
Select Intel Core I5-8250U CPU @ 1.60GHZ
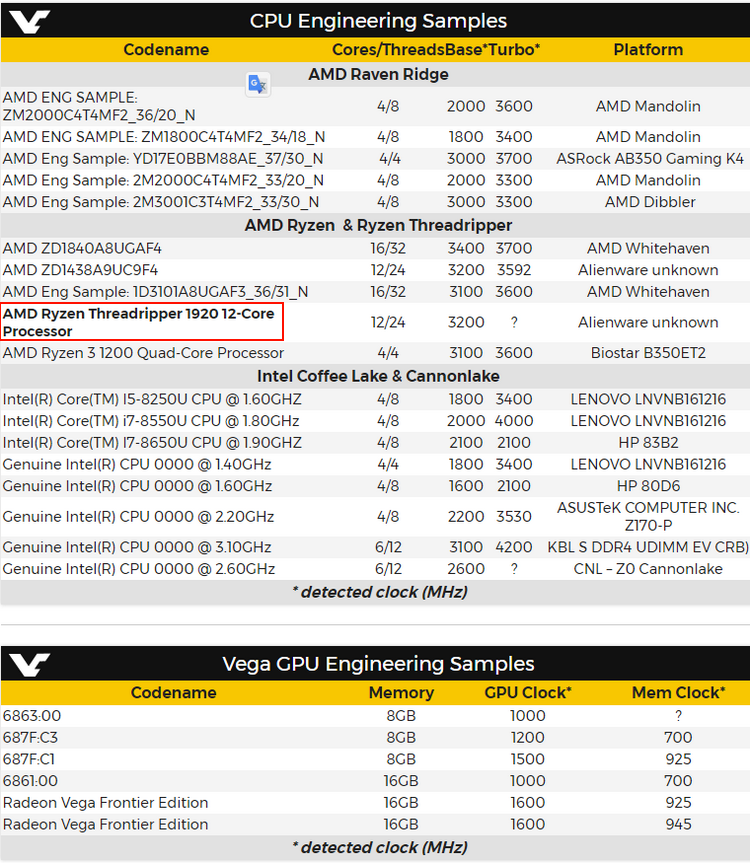[x=152, y=399]
